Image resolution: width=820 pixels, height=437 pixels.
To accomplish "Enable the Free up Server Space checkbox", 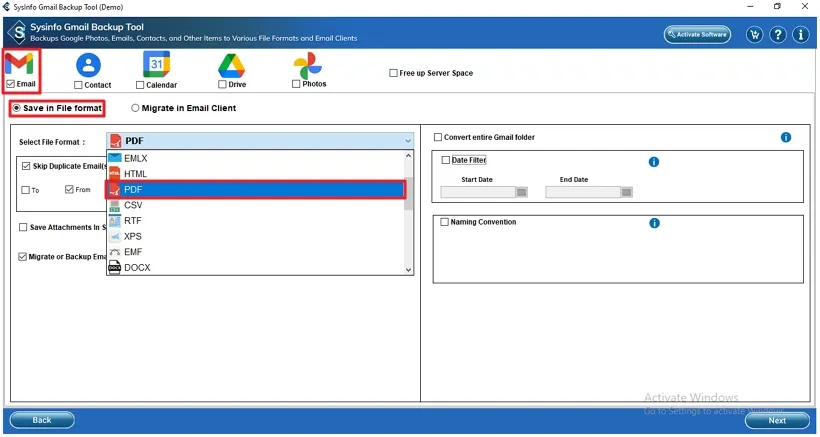I will point(393,73).
